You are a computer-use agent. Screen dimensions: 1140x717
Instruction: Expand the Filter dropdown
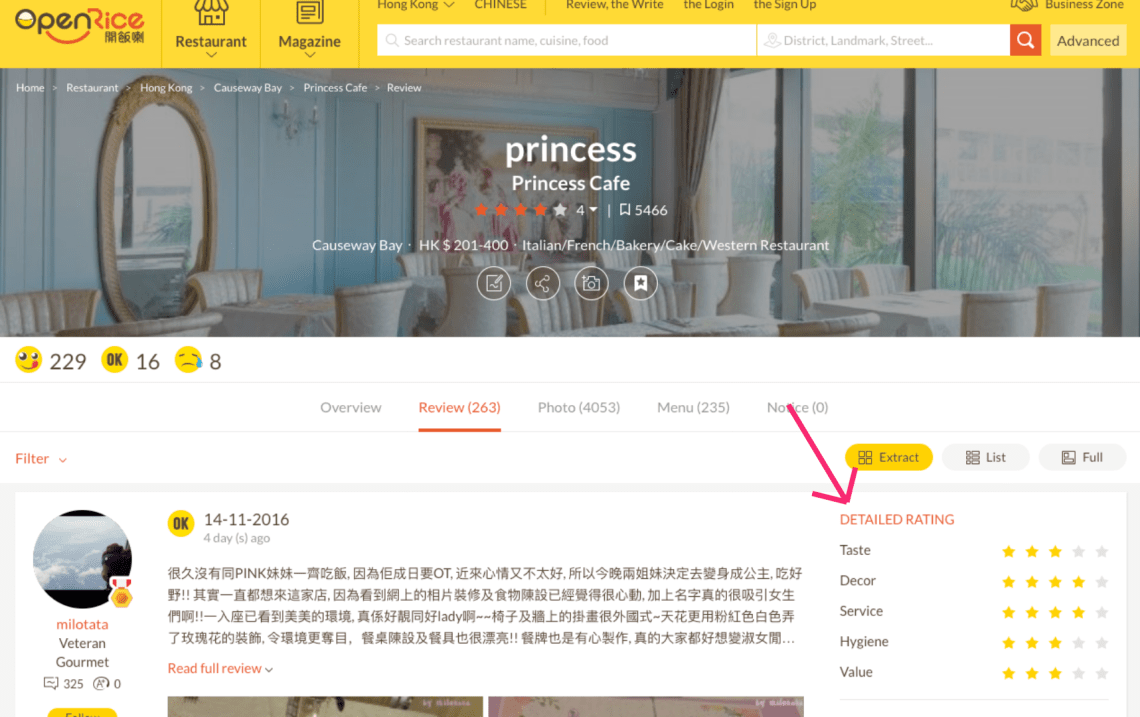pos(41,459)
